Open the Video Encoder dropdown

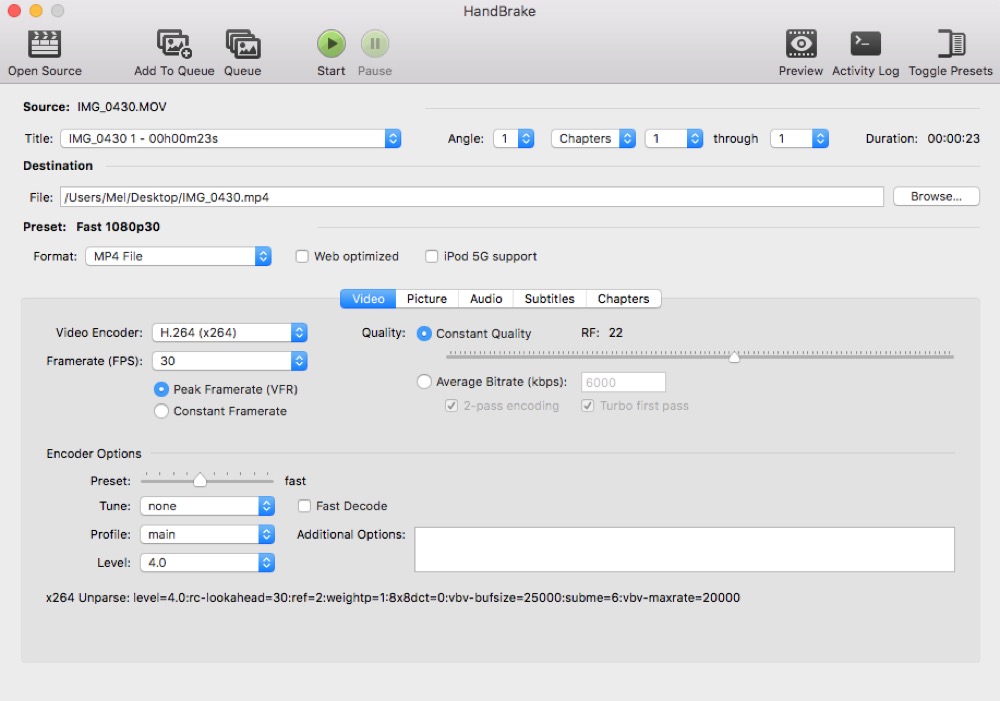(x=229, y=333)
